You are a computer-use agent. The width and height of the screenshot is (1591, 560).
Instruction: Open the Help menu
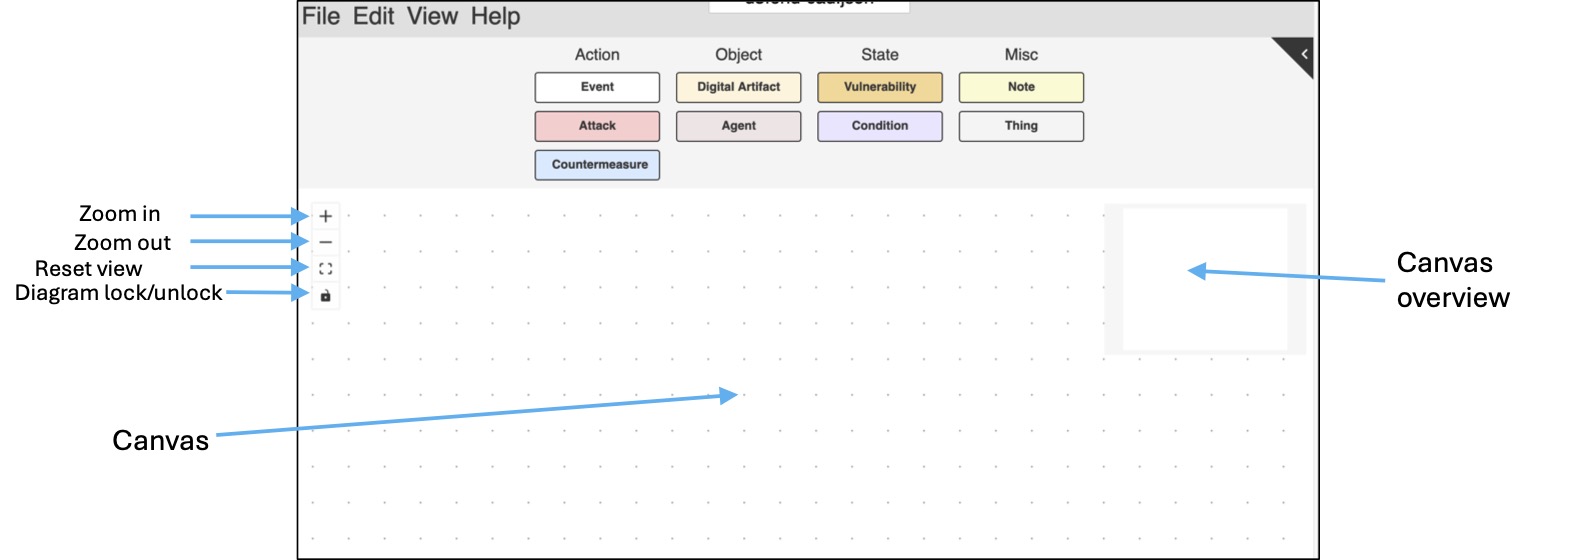click(495, 17)
